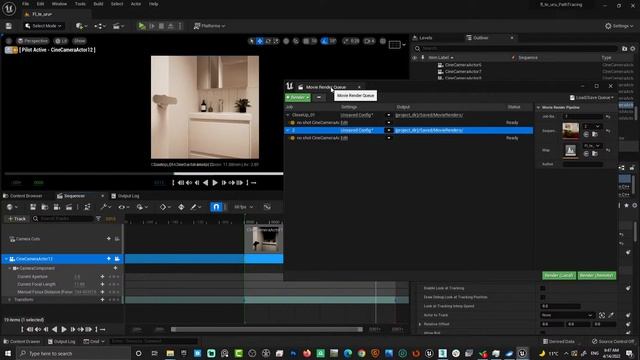Click the Sequencer horizontal timeline scrollbar
This screenshot has width=640, height=360.
[x=267, y=329]
